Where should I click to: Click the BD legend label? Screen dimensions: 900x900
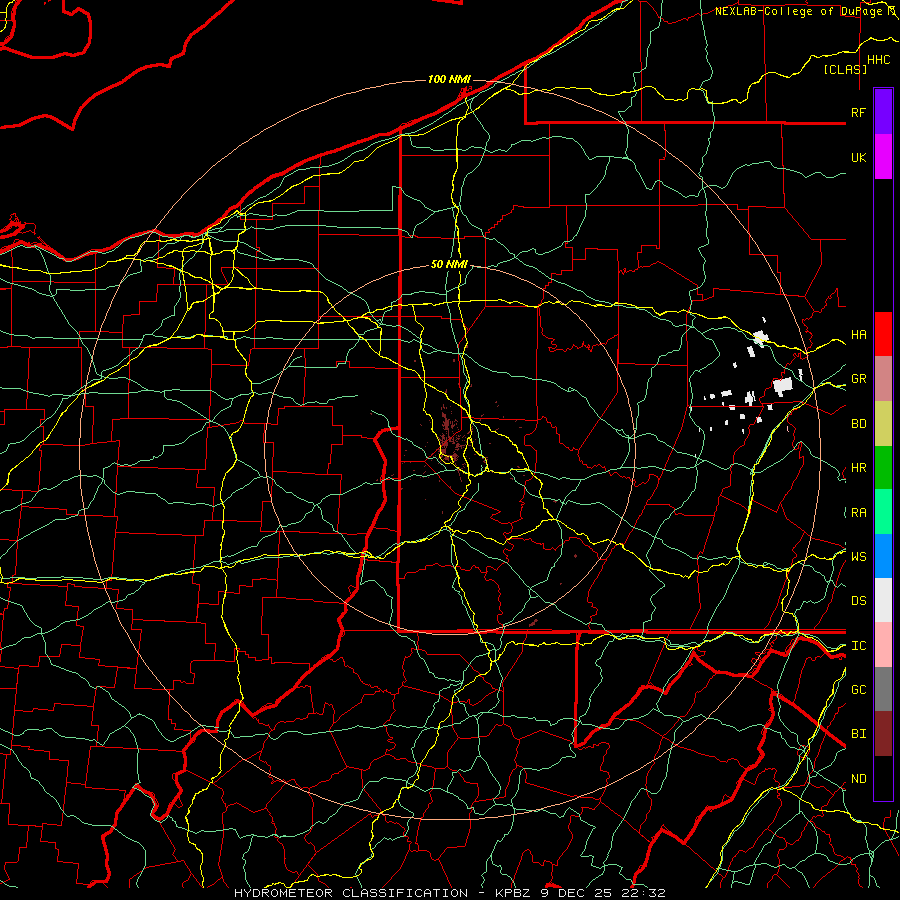[x=859, y=424]
